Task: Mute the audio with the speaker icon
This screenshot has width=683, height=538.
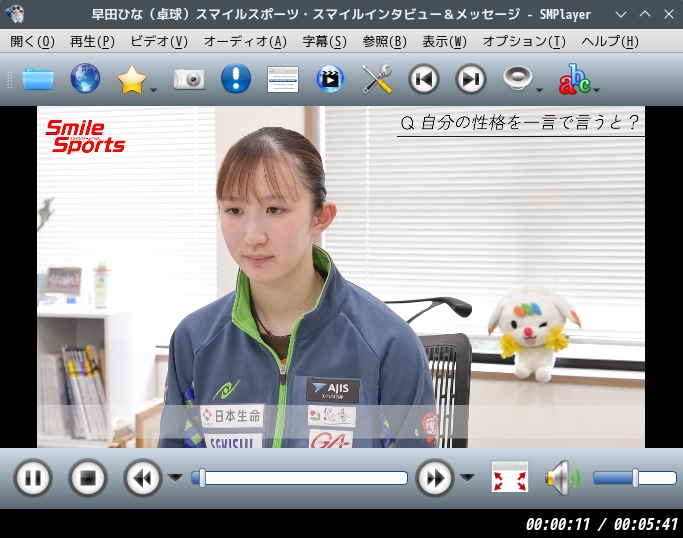Action: coord(562,478)
